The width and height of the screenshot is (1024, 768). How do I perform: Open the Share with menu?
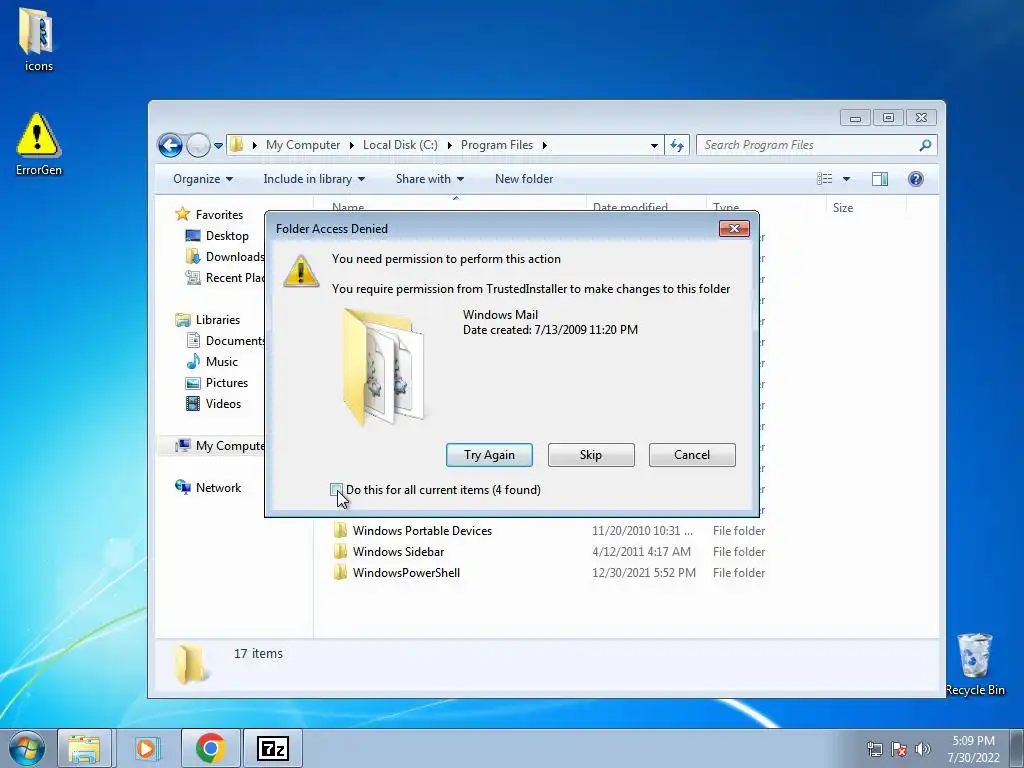click(430, 179)
